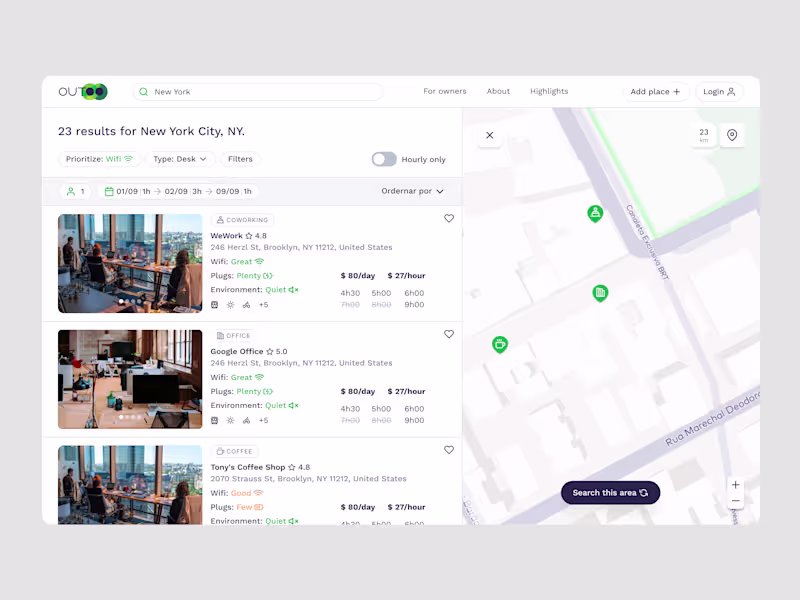Favorite Google Office with the heart icon
The image size is (800, 600).
coord(448,334)
